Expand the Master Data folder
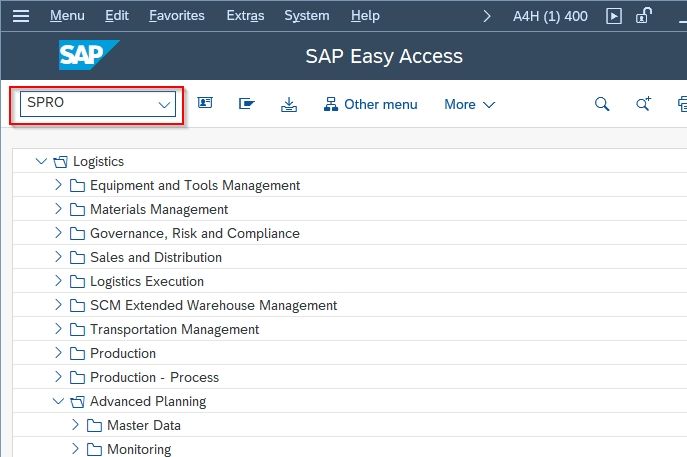 pos(75,425)
